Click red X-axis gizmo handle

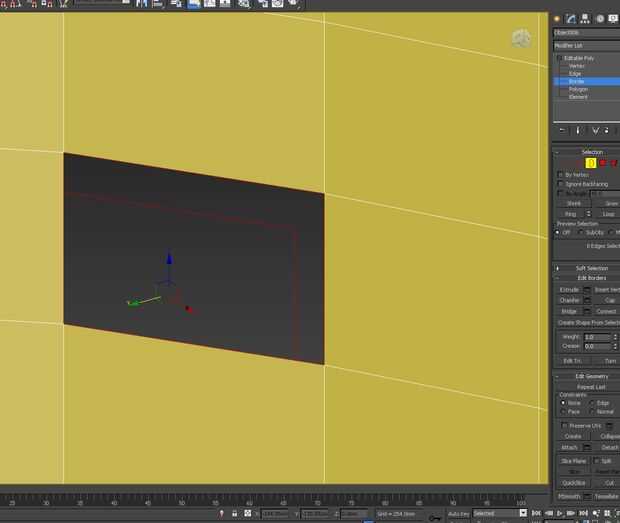click(188, 309)
